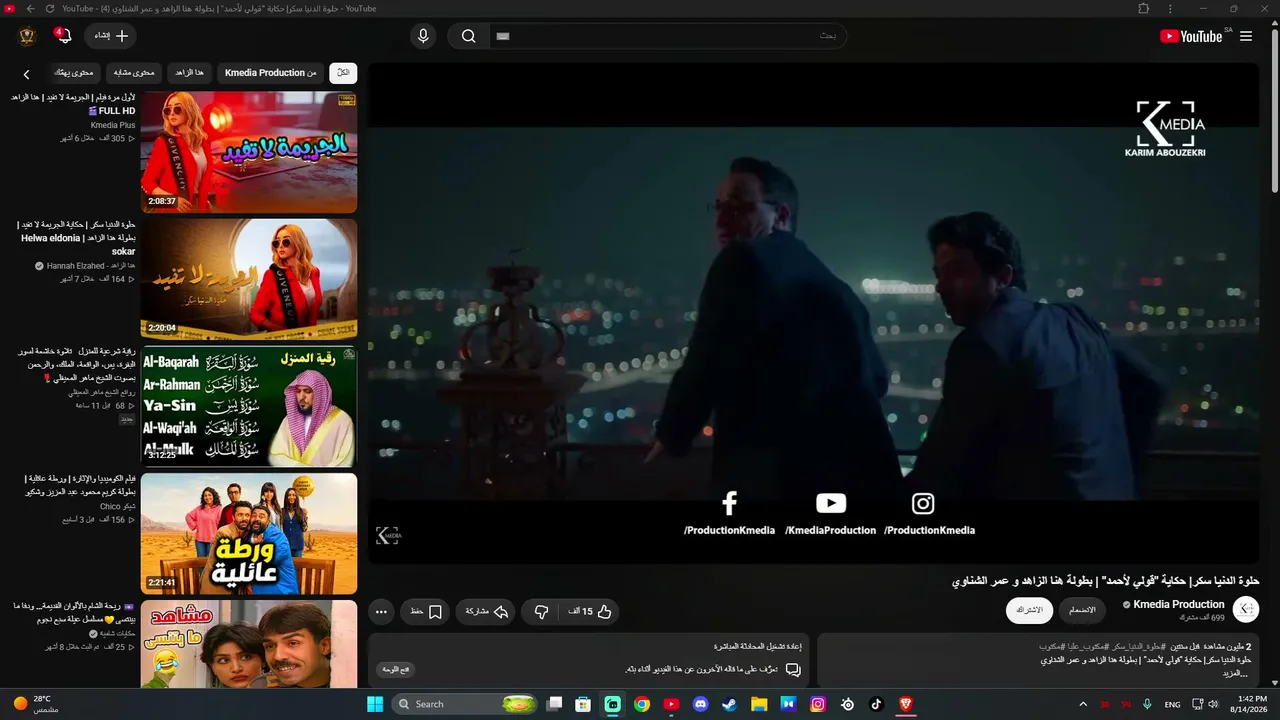The width and height of the screenshot is (1280, 720).
Task: Click the Helwa eldonia sokar video title
Action: 77,238
